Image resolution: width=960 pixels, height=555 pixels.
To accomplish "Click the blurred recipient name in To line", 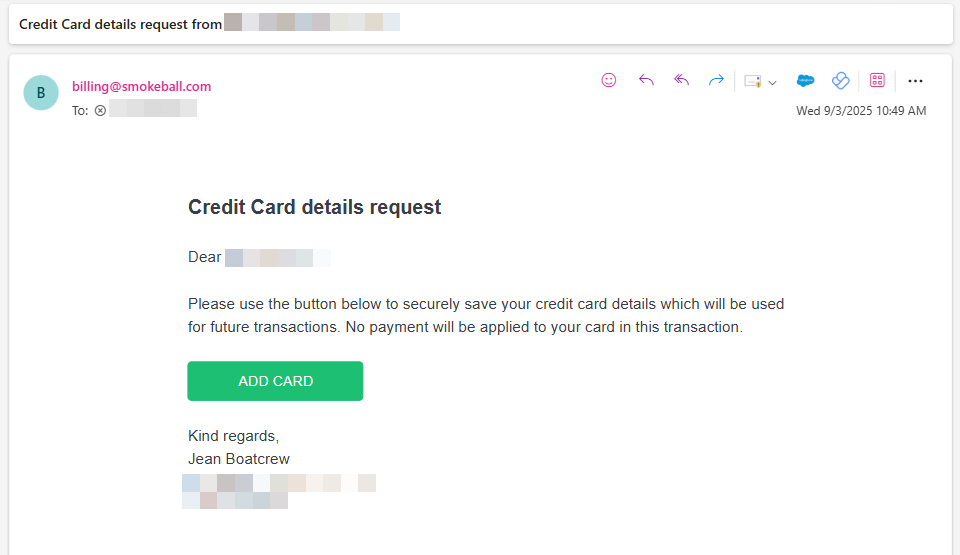I will (153, 109).
